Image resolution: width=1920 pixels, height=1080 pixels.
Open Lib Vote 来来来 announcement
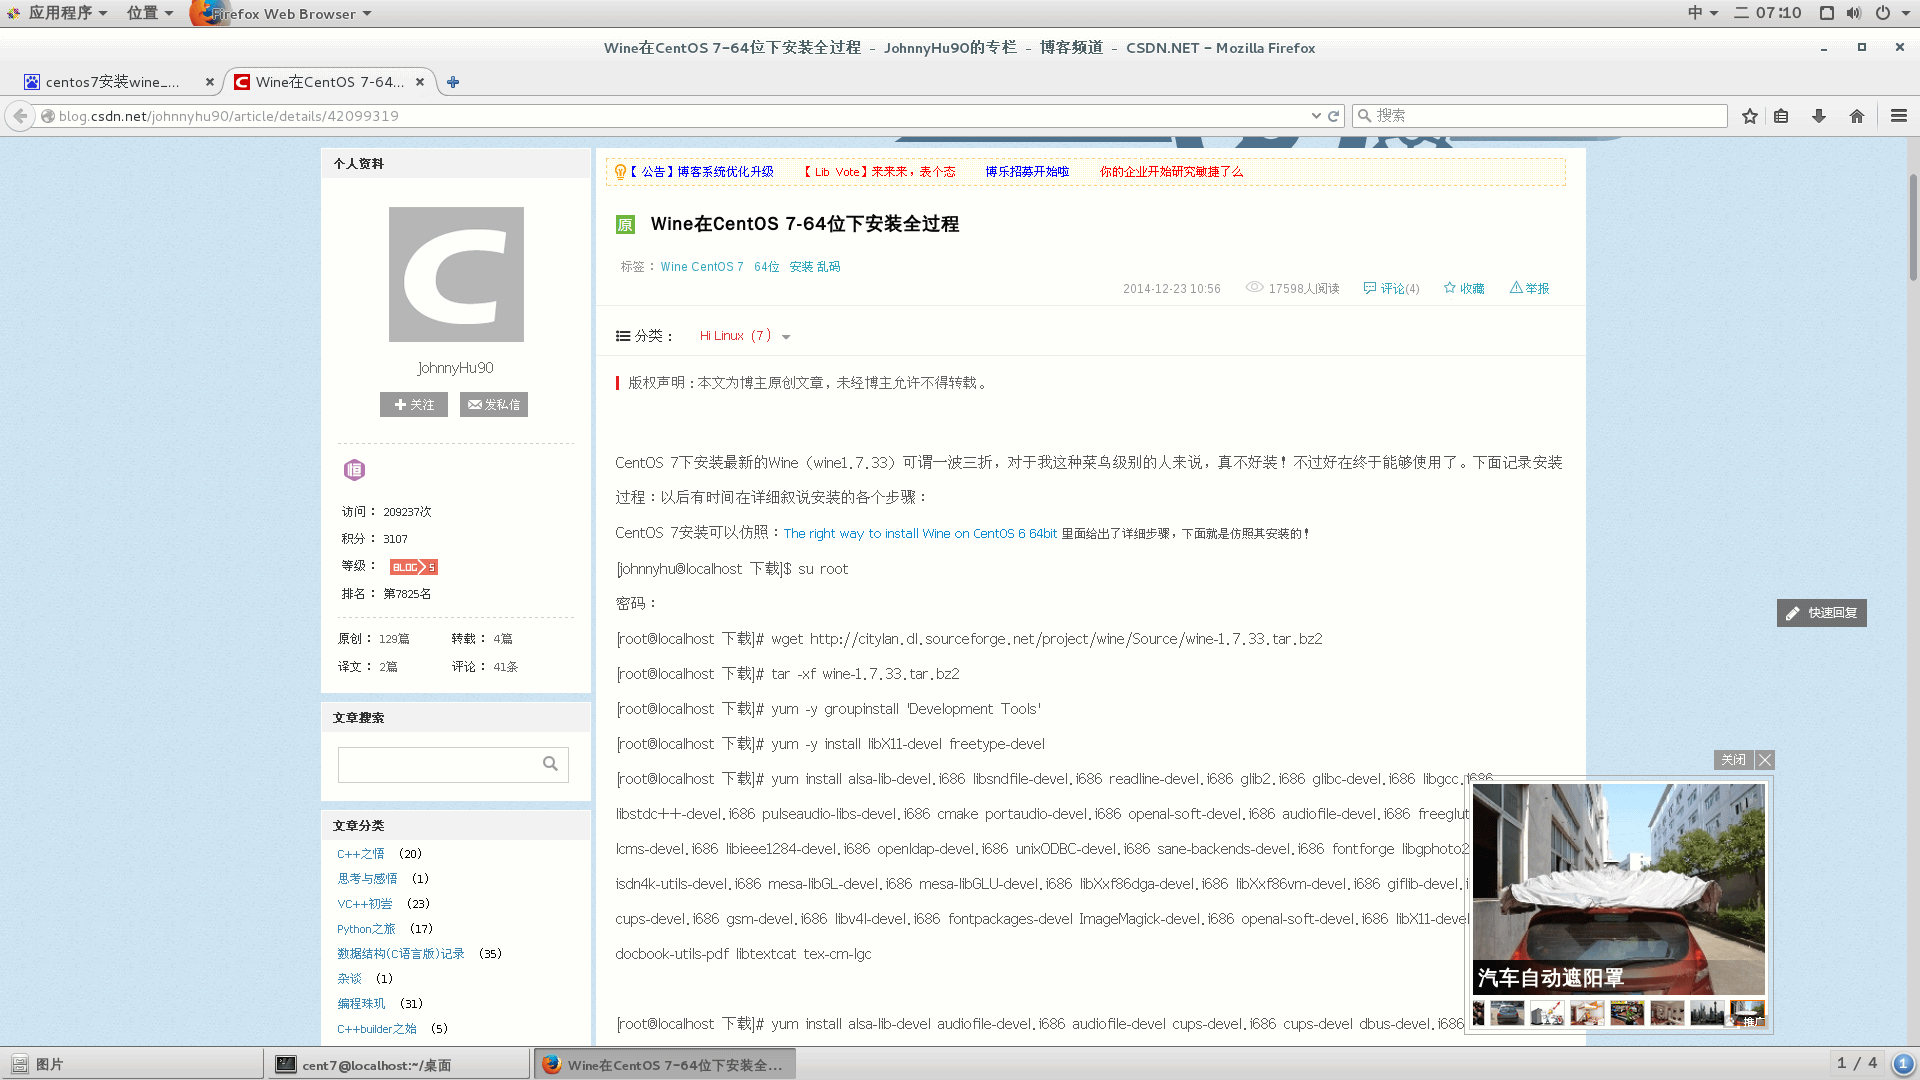(879, 172)
